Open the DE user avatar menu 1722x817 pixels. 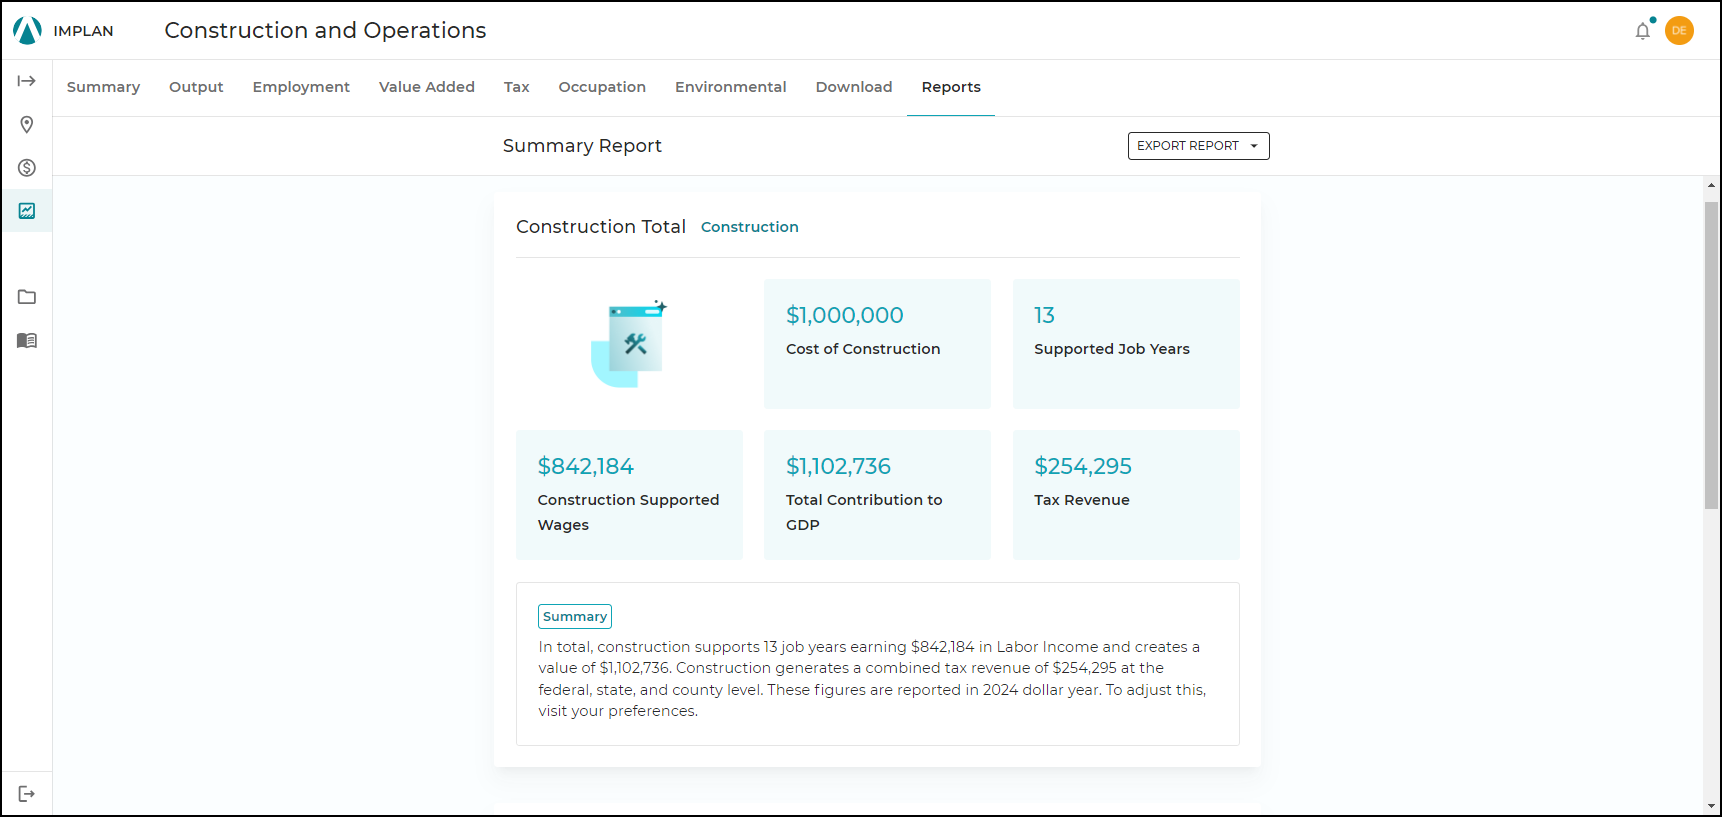pyautogui.click(x=1679, y=30)
